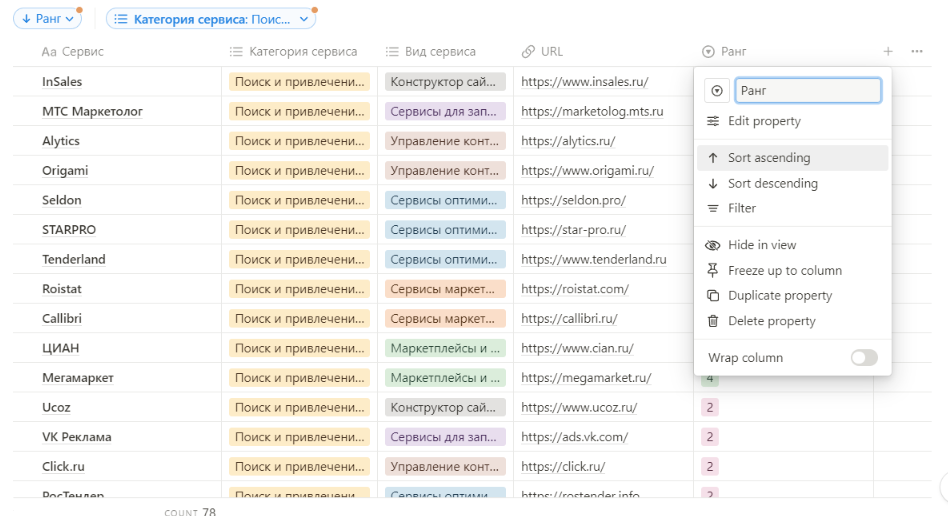
Task: Add a new column with the plus icon
Action: tap(888, 51)
